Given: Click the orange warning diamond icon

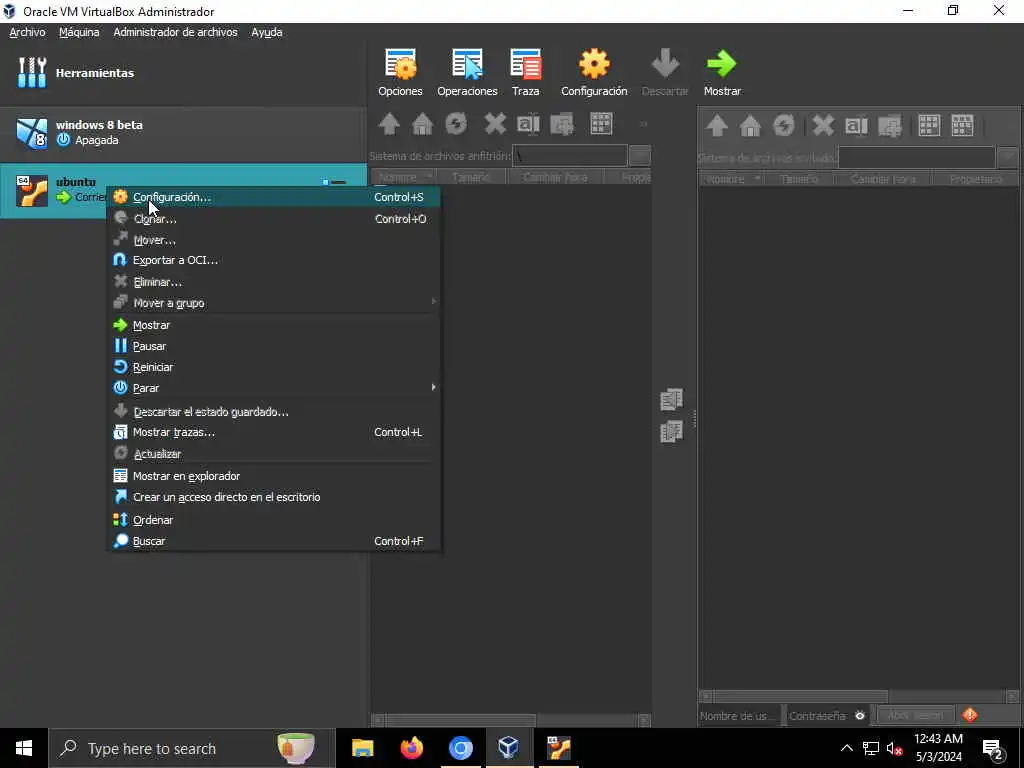Looking at the screenshot, I should pos(970,715).
